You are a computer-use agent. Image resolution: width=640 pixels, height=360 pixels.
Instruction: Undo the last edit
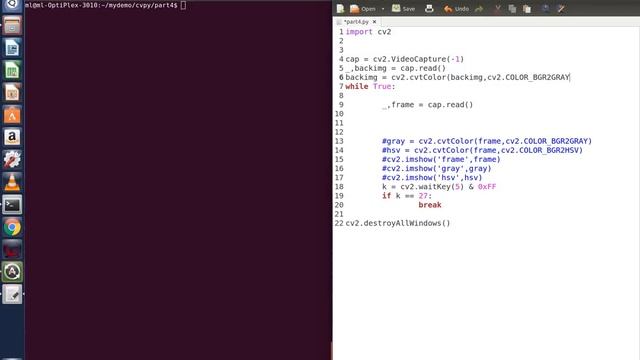[456, 9]
